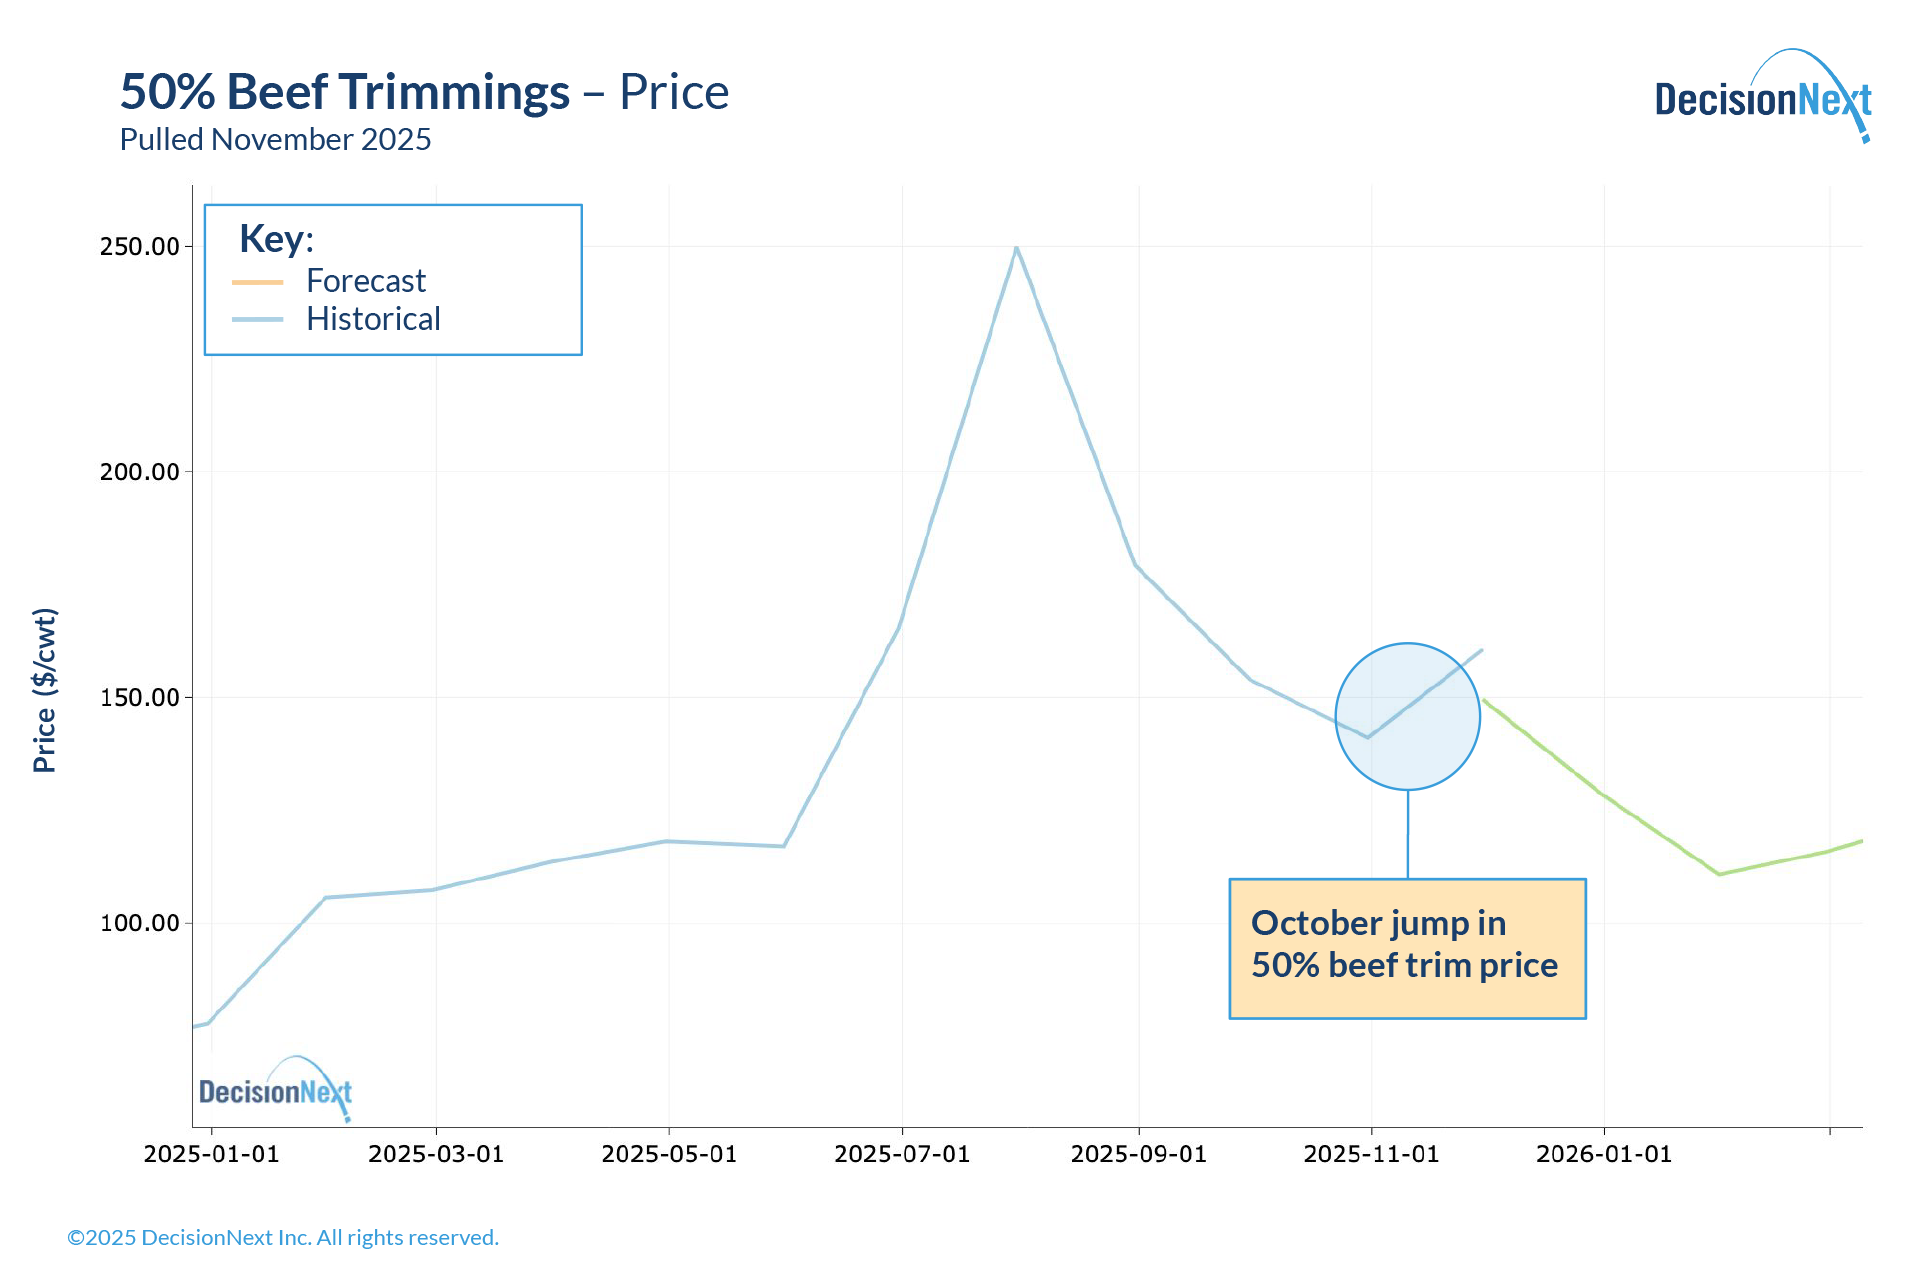Click the 250.00 y-axis tick label
The image size is (1920, 1280).
139,247
